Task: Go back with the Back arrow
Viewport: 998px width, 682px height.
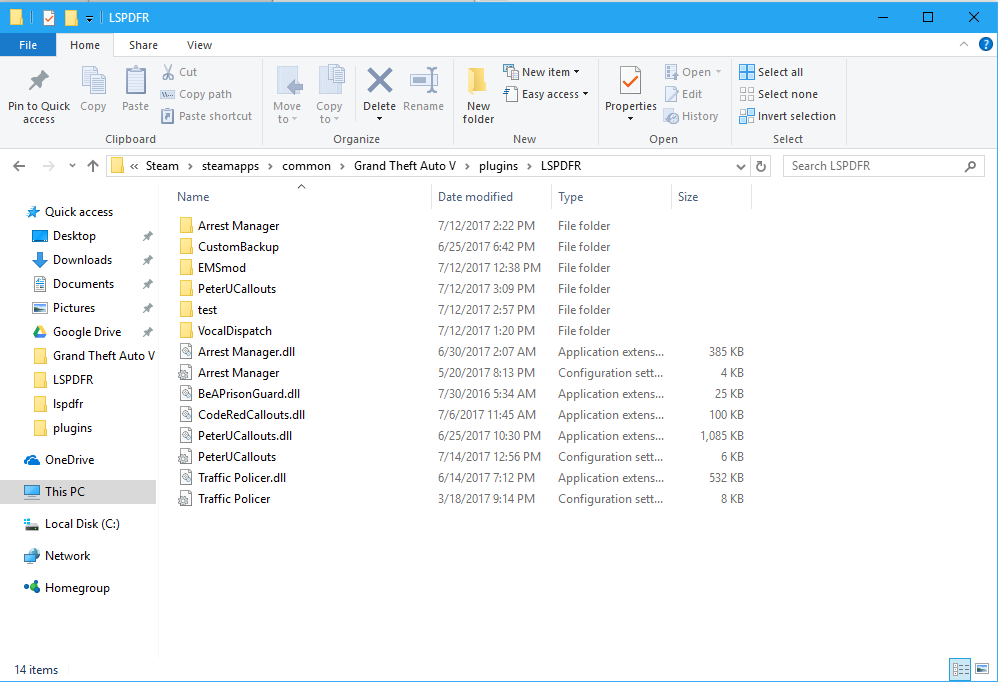Action: point(19,166)
